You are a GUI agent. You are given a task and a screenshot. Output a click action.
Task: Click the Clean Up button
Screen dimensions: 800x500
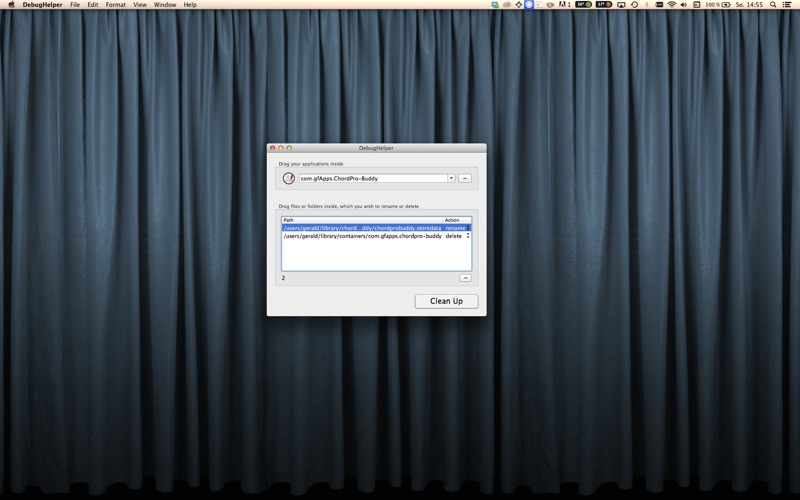[x=446, y=301]
